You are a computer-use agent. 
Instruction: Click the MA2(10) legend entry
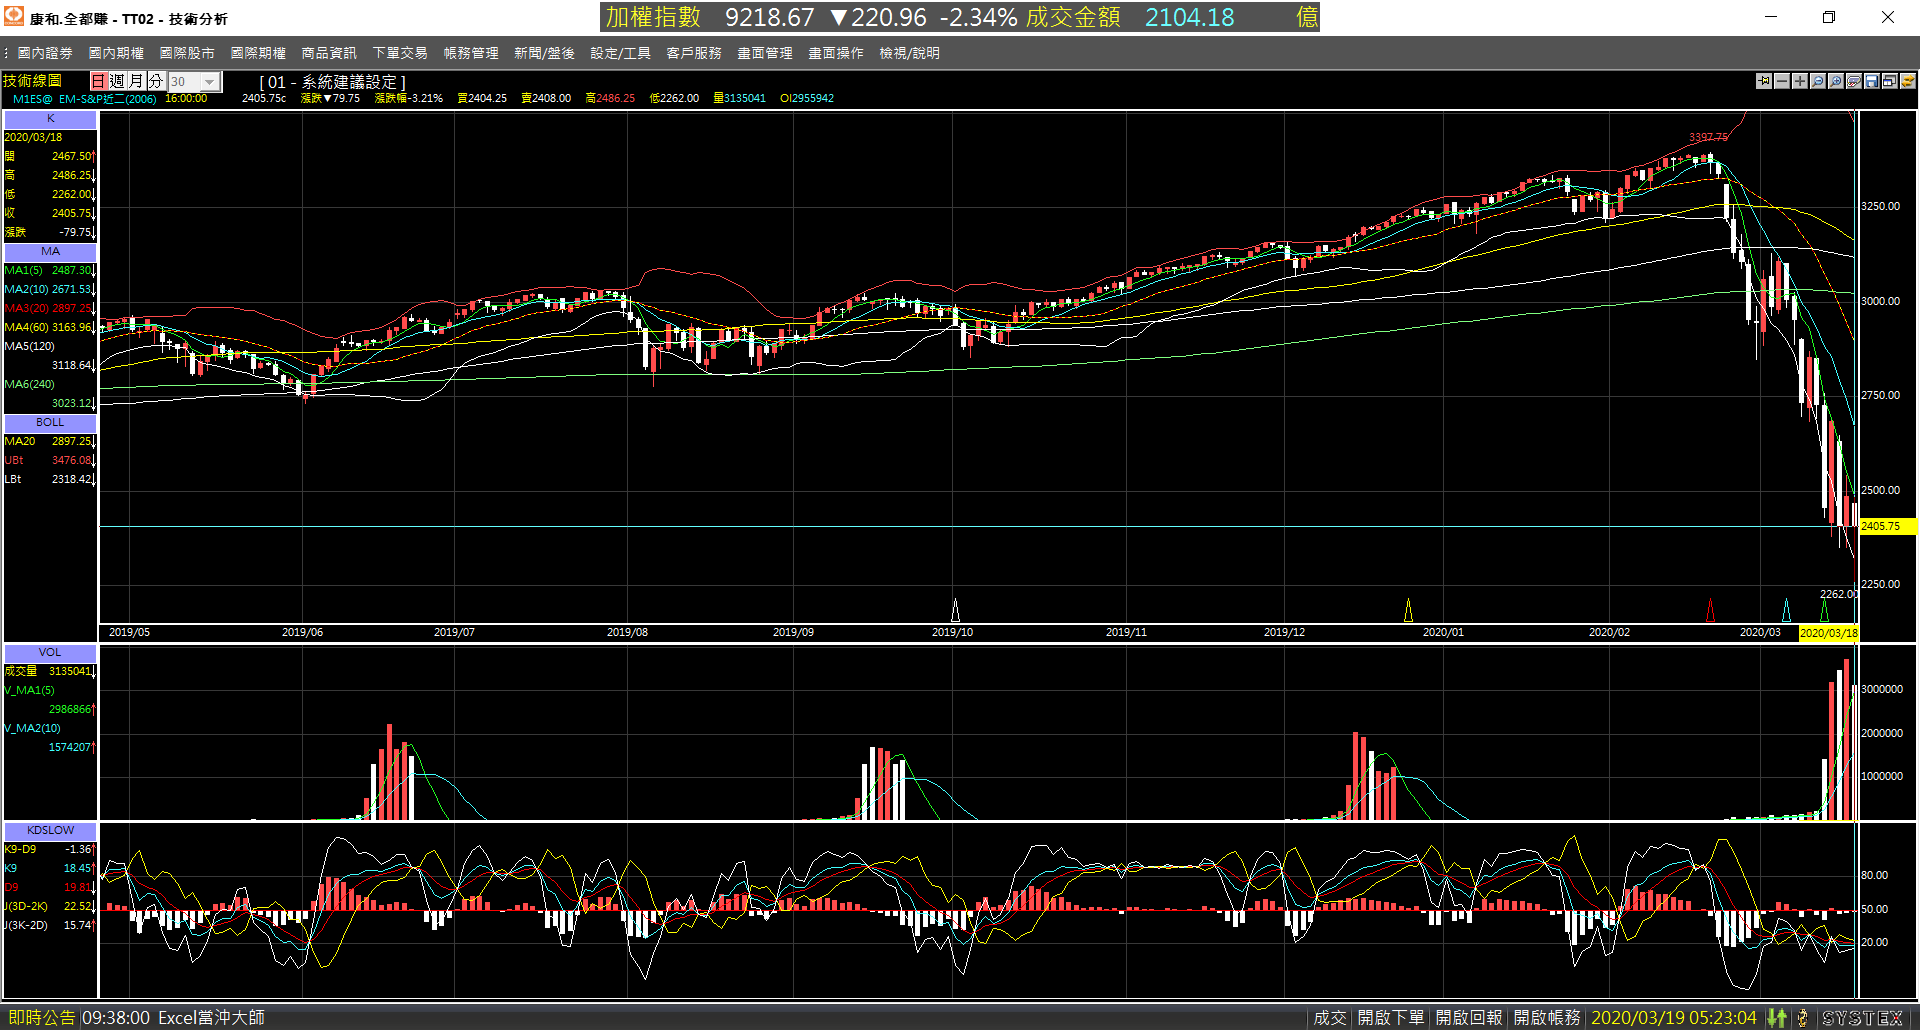pos(49,290)
